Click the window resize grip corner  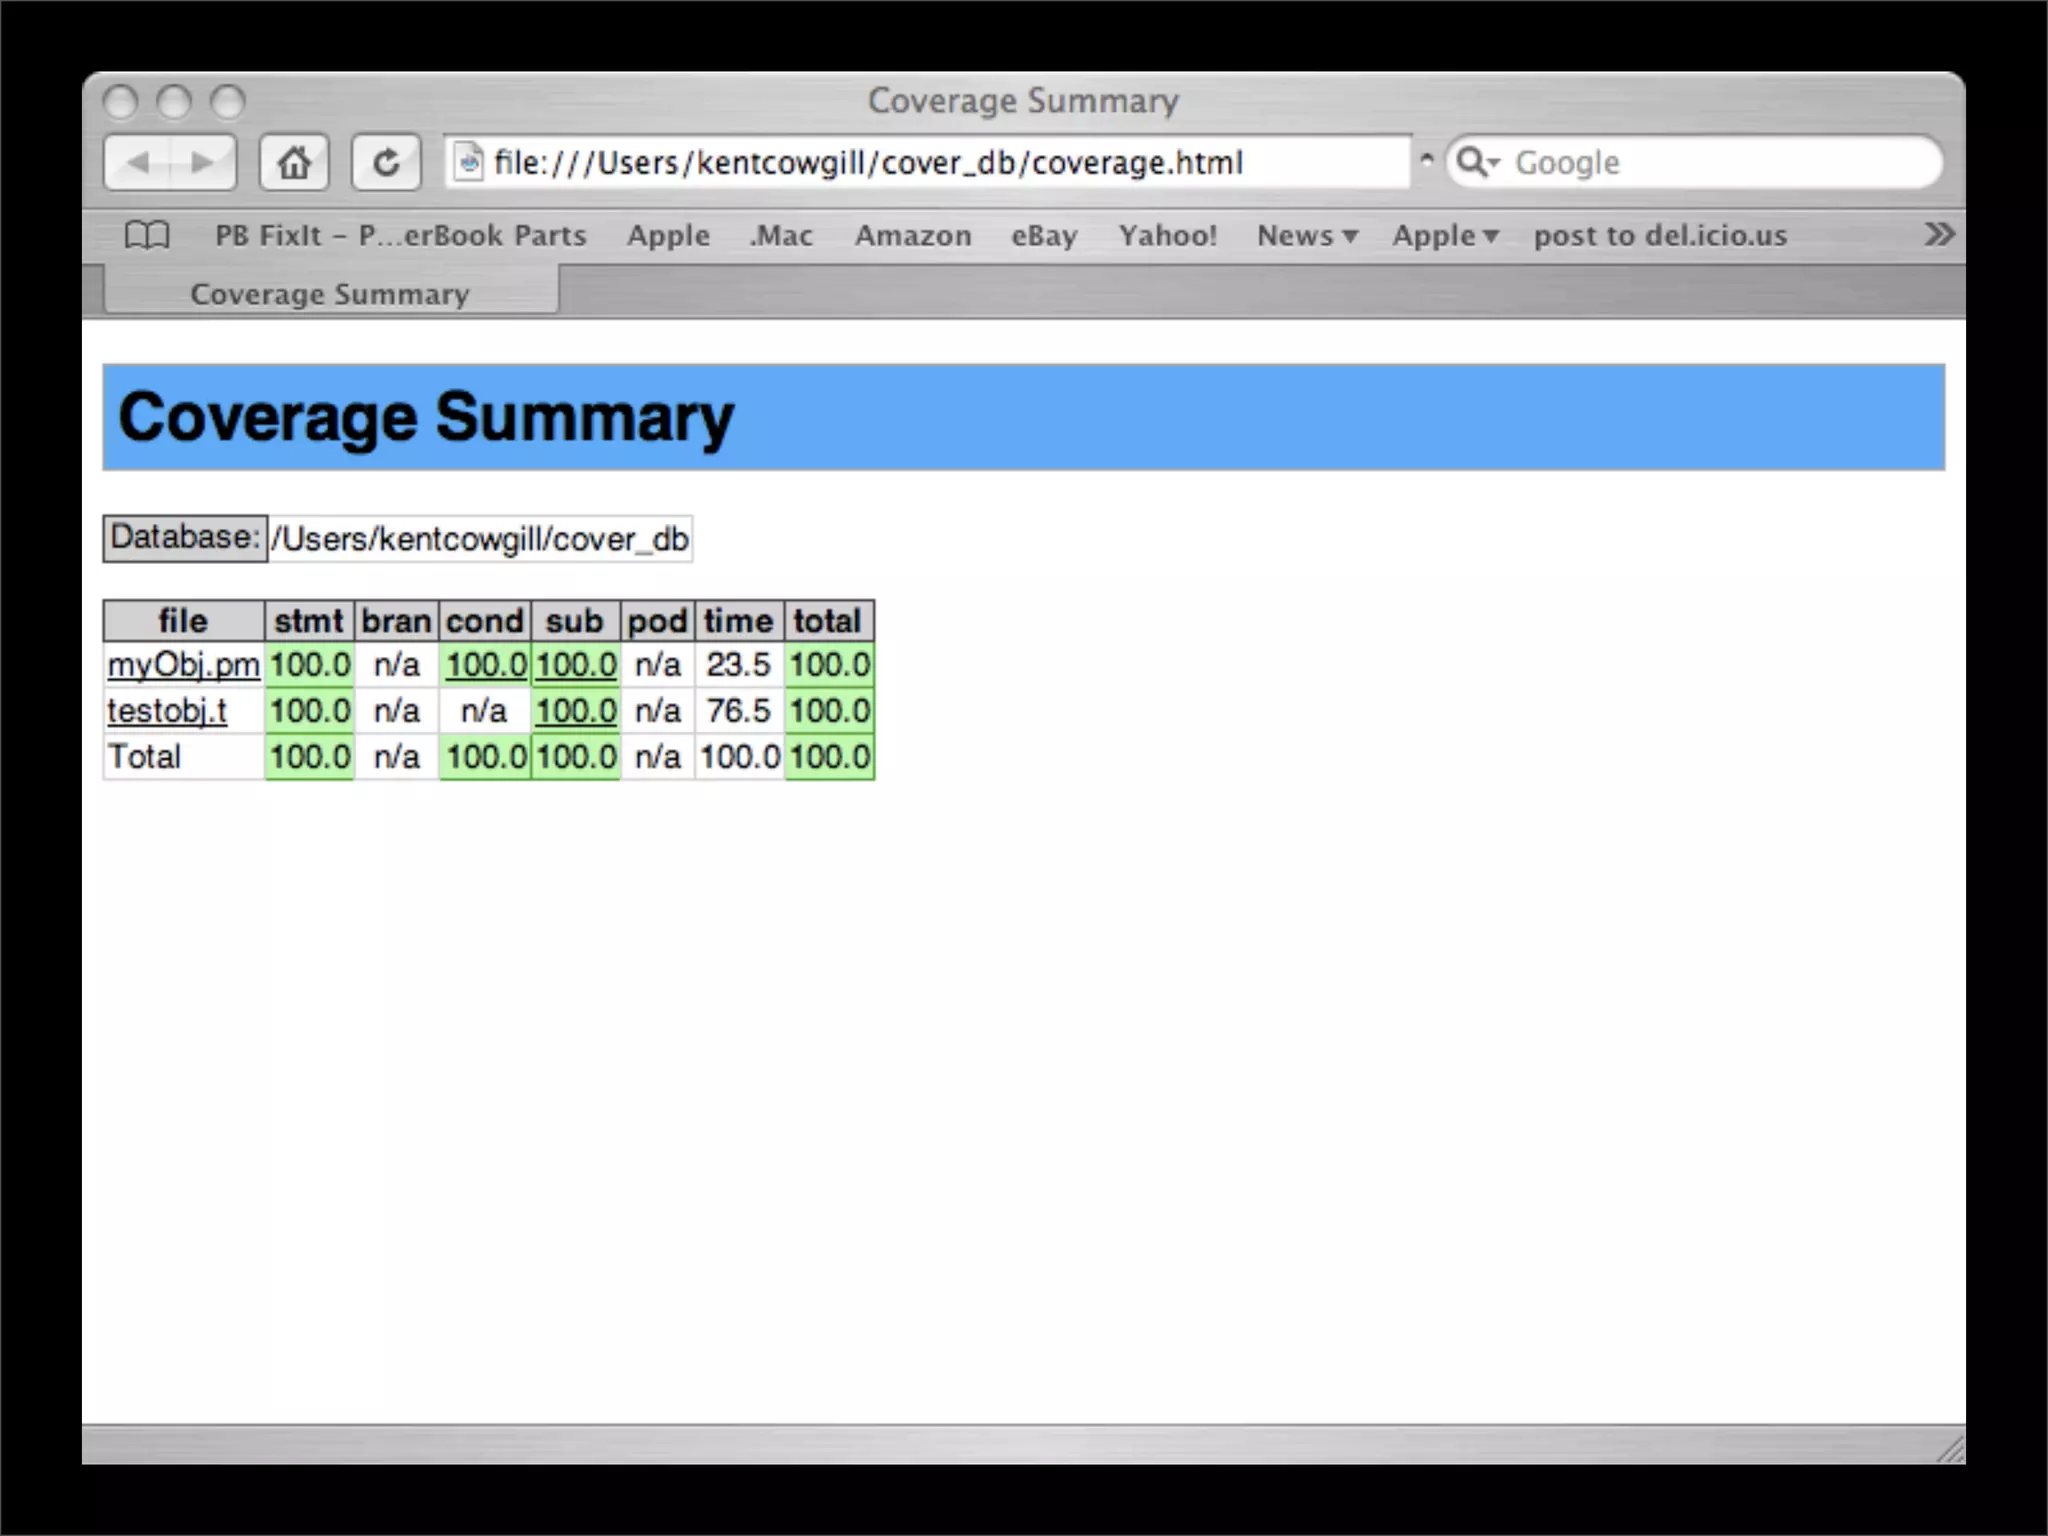click(x=1949, y=1449)
